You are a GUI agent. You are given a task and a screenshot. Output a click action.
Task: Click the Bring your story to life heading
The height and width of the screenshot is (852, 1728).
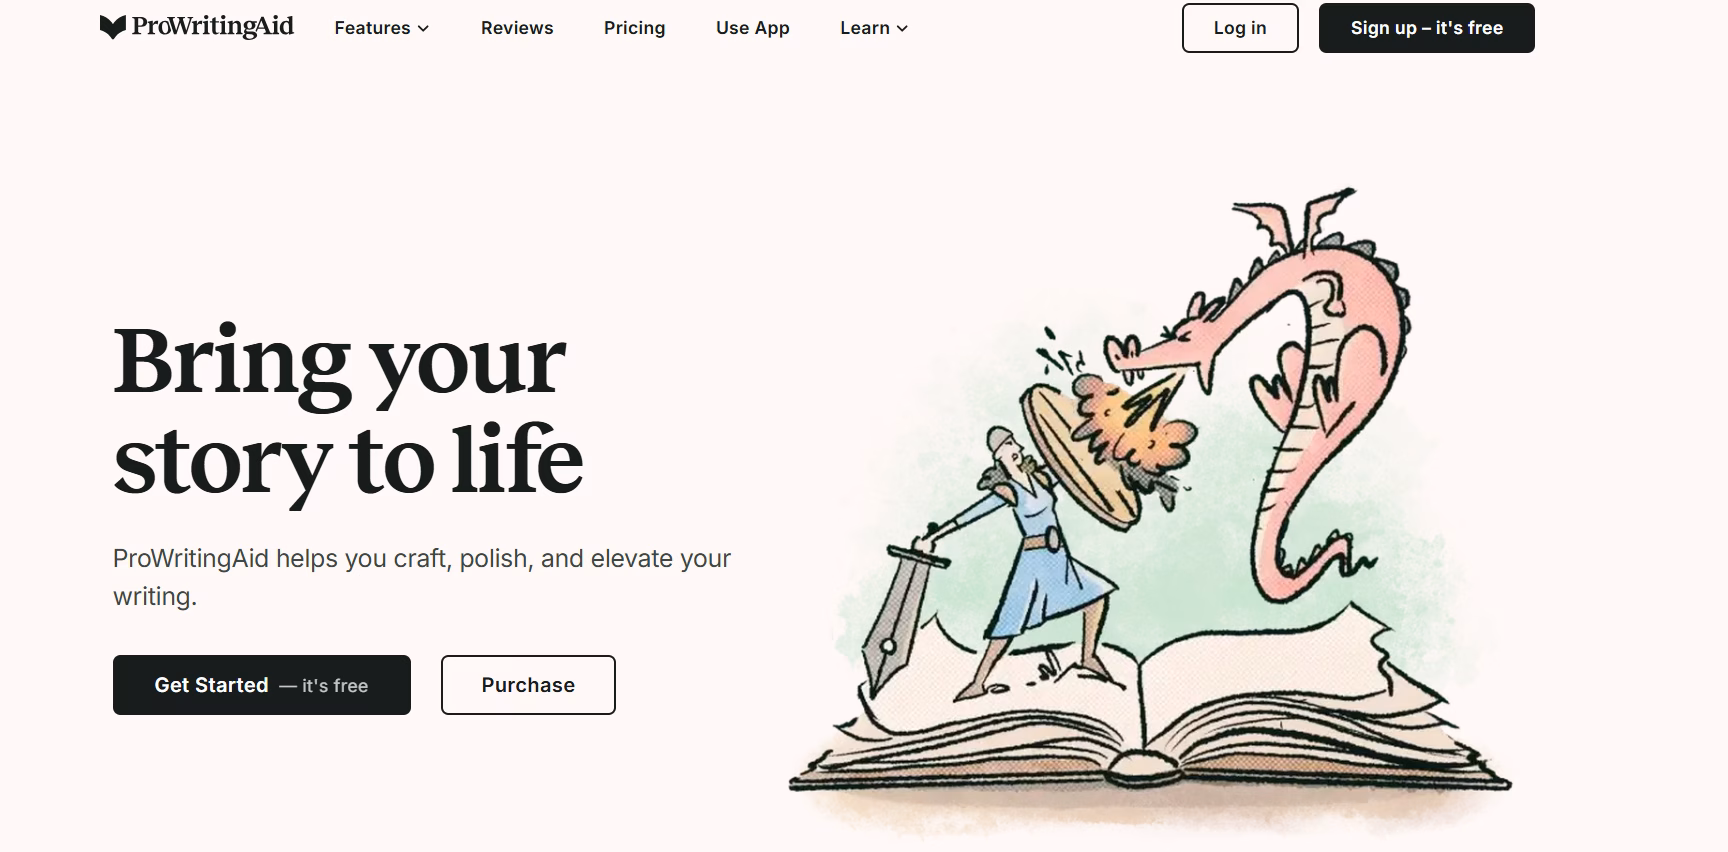(348, 412)
